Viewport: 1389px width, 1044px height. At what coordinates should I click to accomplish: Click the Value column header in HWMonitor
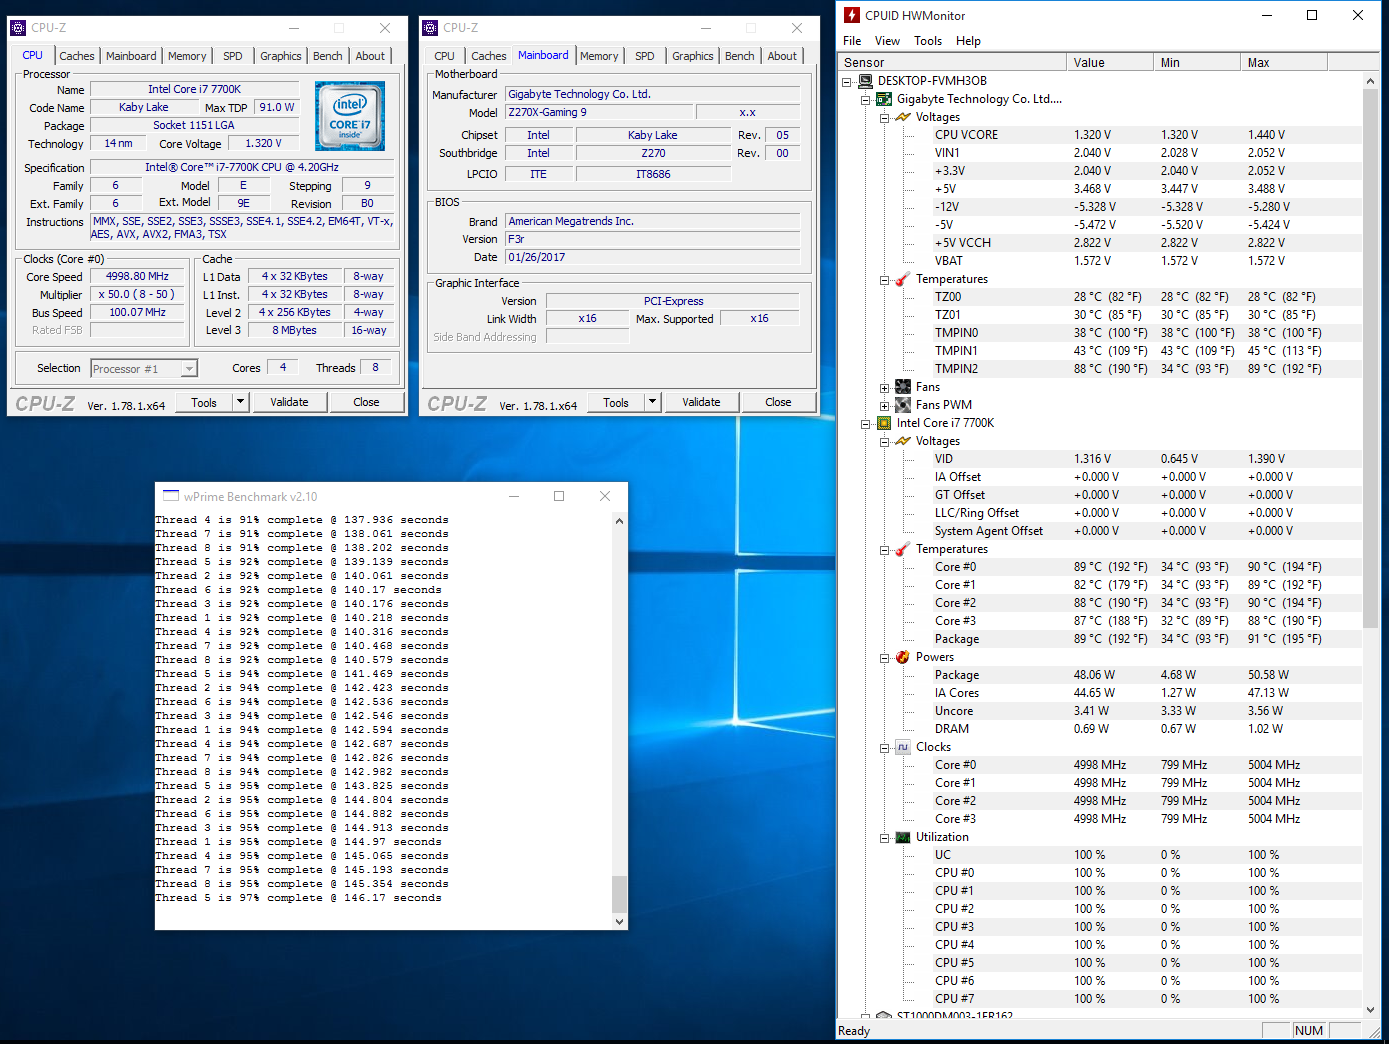pos(1110,62)
